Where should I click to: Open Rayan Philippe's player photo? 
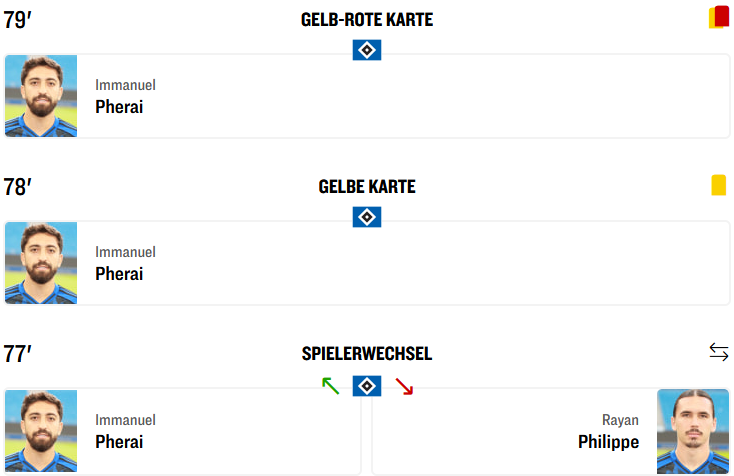coord(693,432)
